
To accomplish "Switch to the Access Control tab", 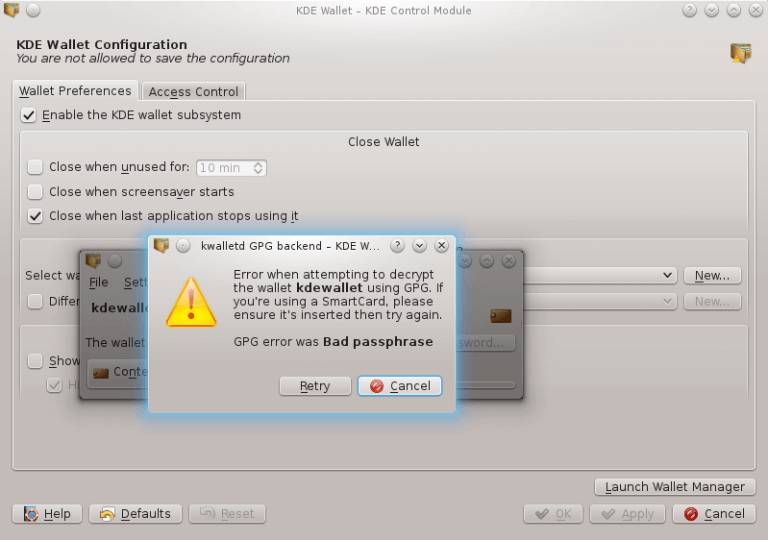I will 193,92.
